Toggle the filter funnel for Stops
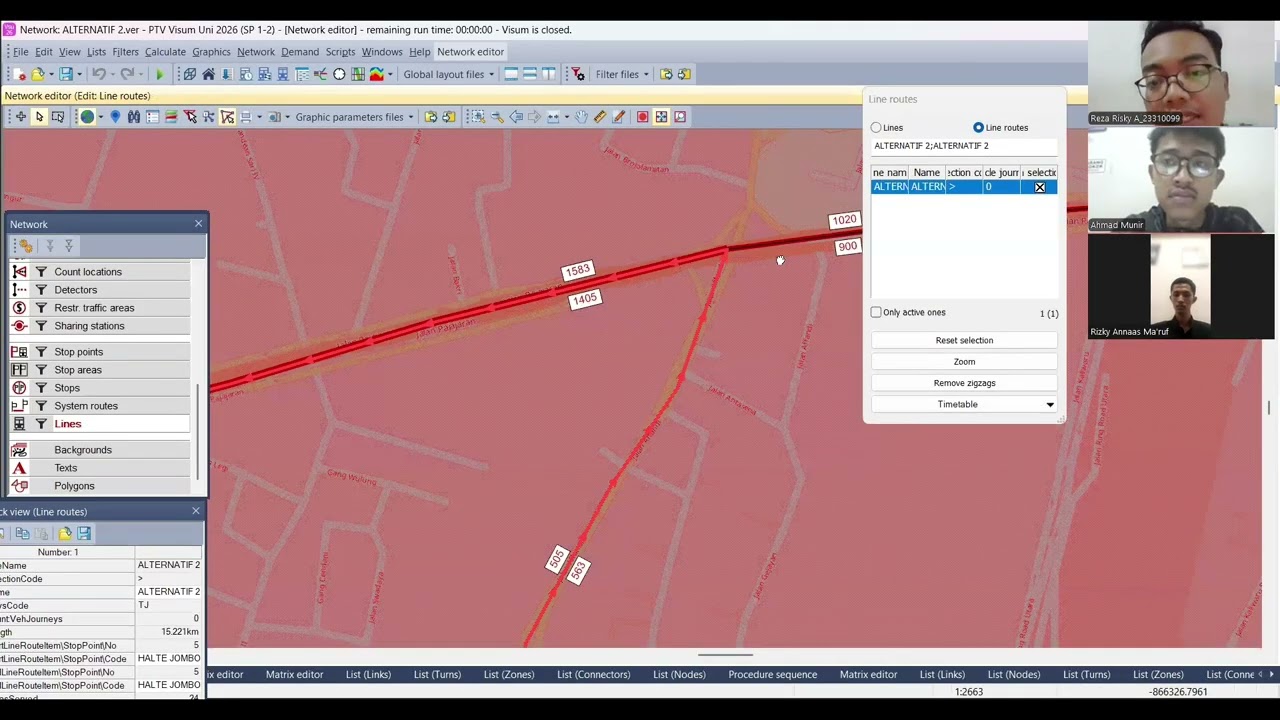Image resolution: width=1280 pixels, height=720 pixels. [x=41, y=388]
